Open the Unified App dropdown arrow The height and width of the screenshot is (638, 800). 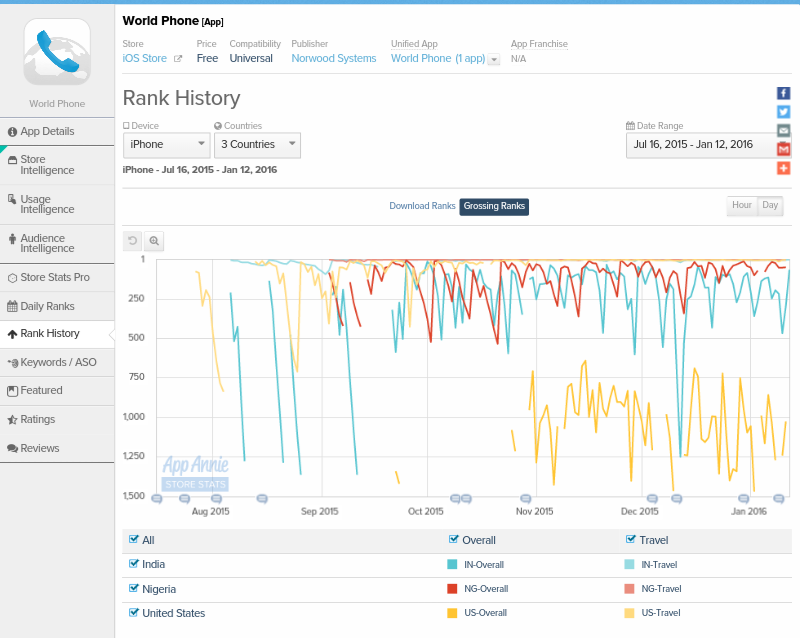493,60
